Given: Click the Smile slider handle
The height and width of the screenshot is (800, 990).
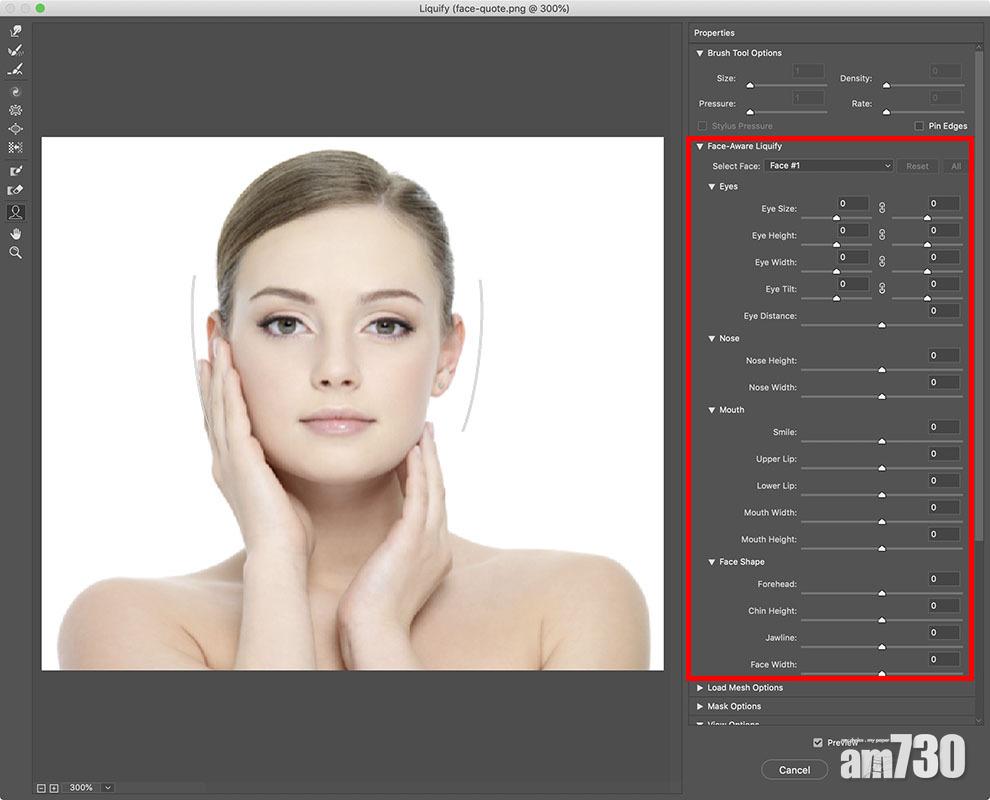Looking at the screenshot, I should click(882, 441).
